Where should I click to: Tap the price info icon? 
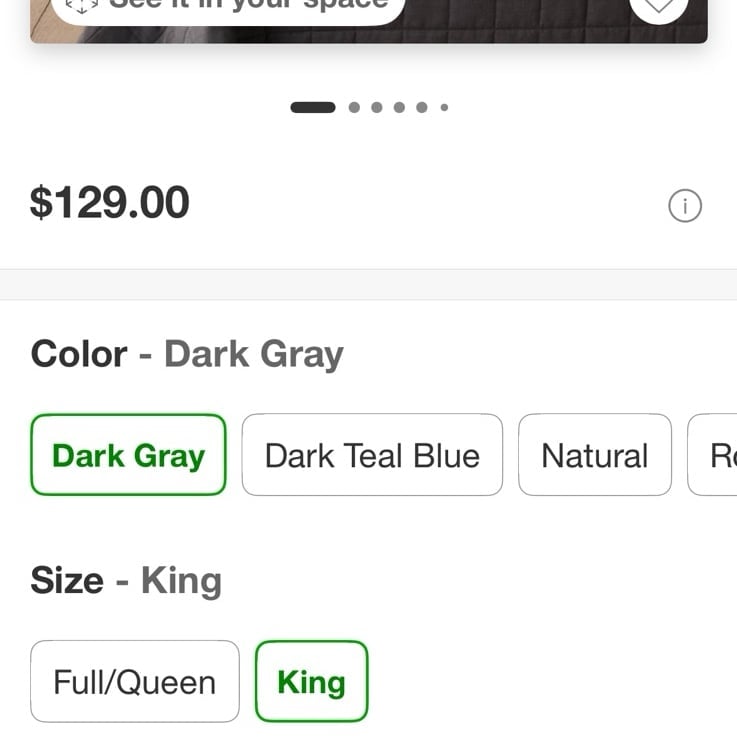click(x=685, y=205)
